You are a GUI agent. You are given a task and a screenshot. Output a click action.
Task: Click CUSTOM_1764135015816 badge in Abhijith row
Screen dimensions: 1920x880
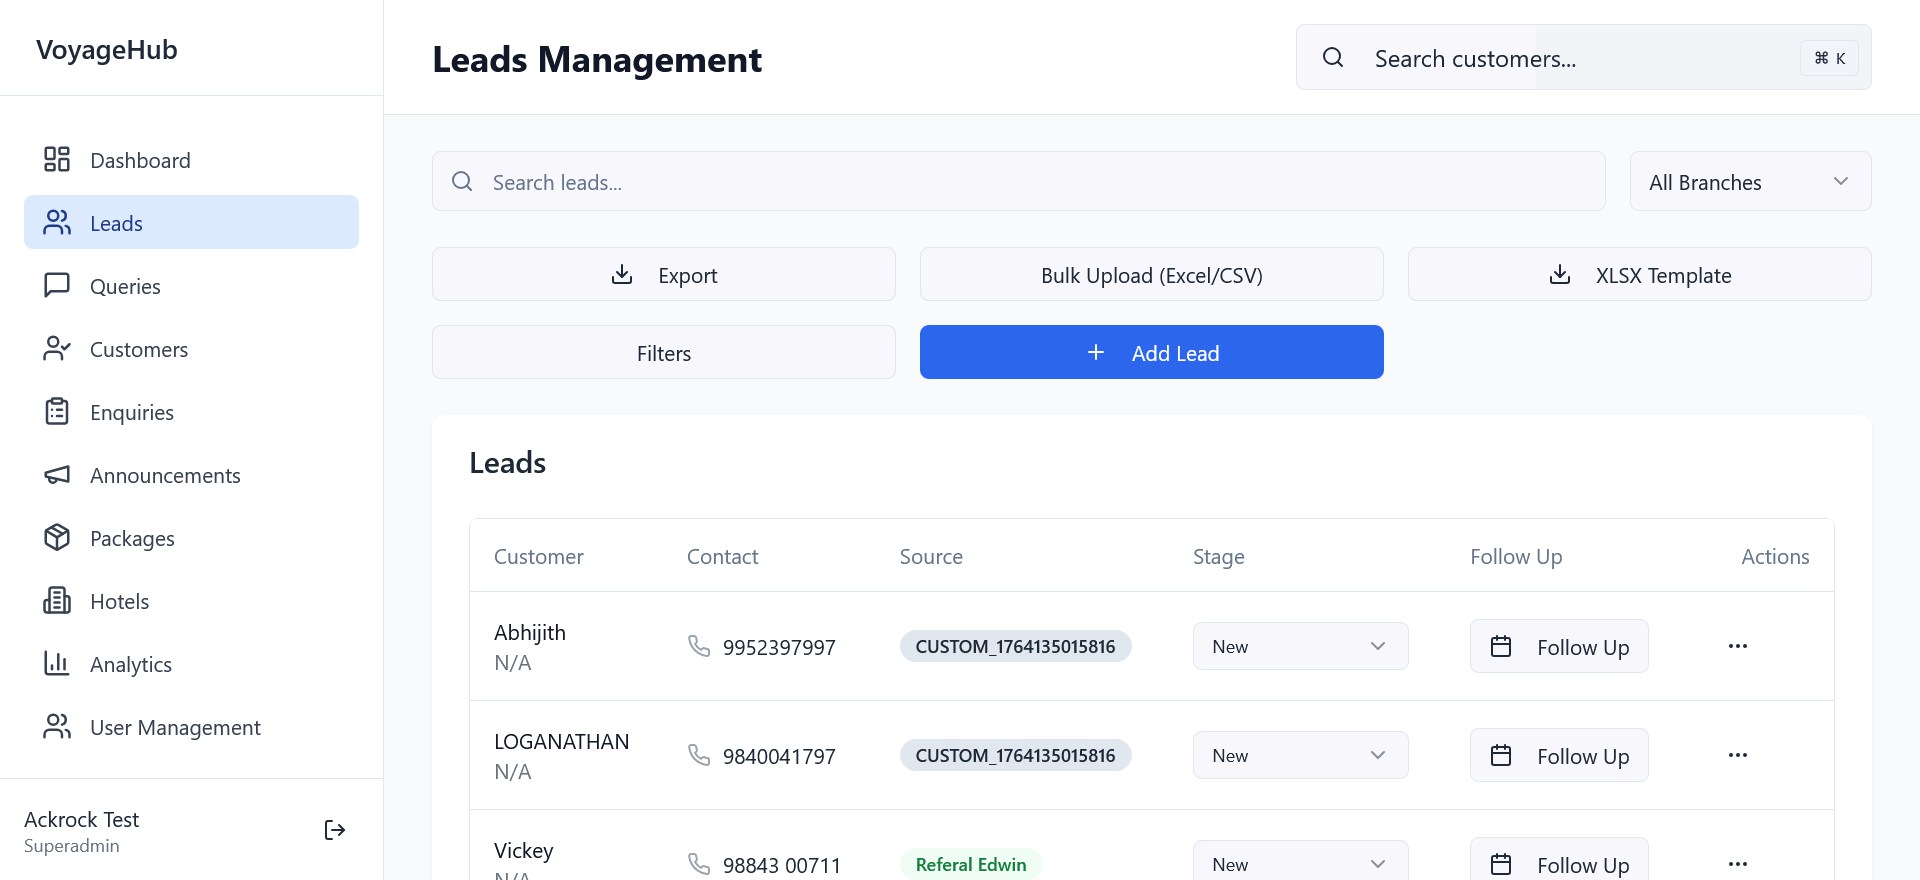1015,646
